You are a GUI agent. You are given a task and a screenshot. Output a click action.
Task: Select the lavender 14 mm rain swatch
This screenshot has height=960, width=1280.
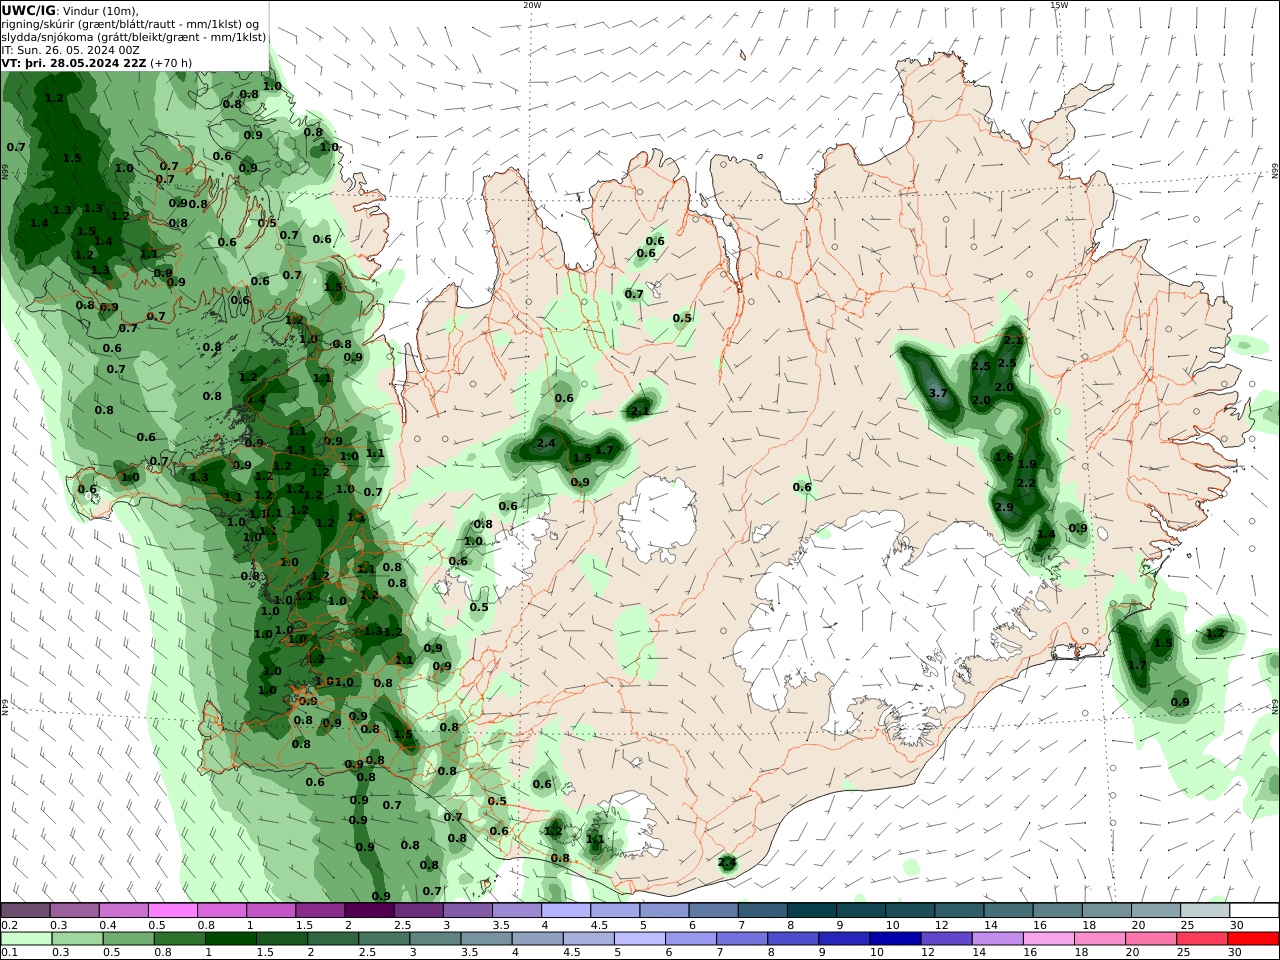pos(997,938)
